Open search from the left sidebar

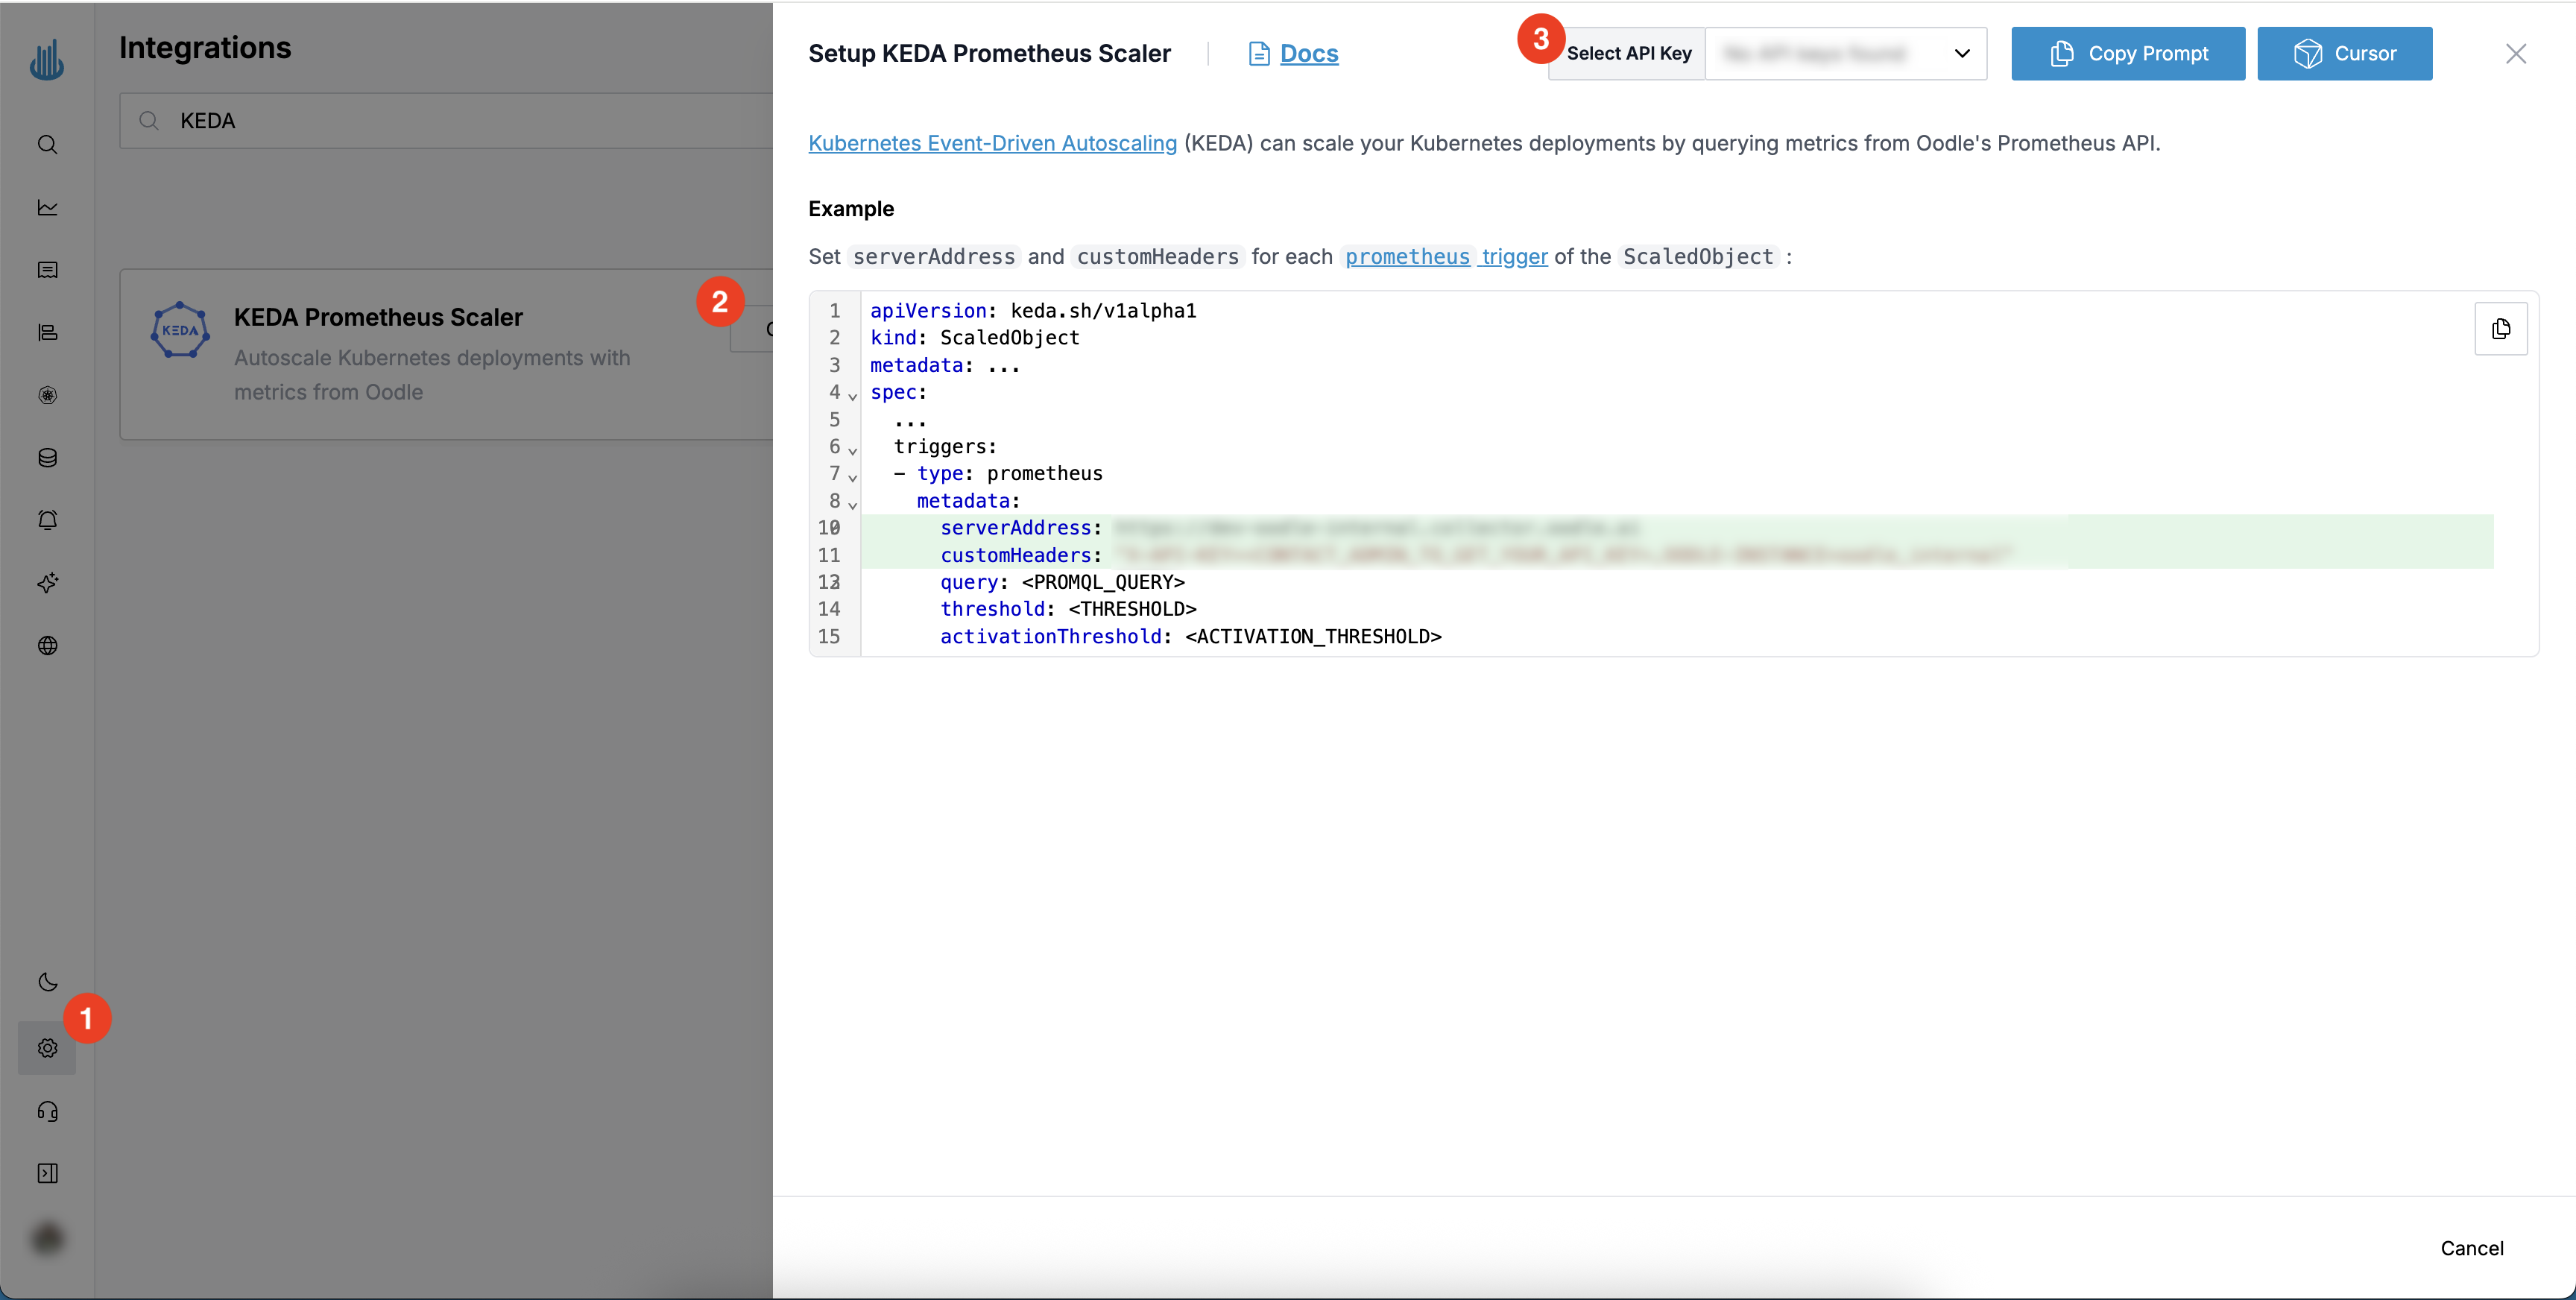pos(47,145)
